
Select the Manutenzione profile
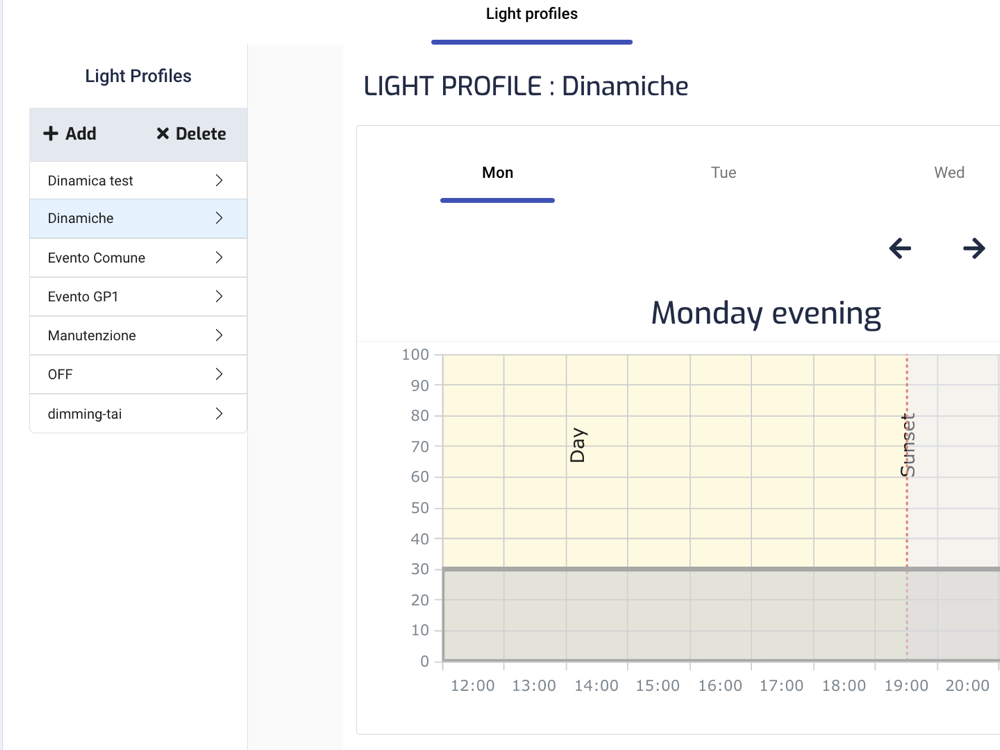pyautogui.click(x=138, y=335)
